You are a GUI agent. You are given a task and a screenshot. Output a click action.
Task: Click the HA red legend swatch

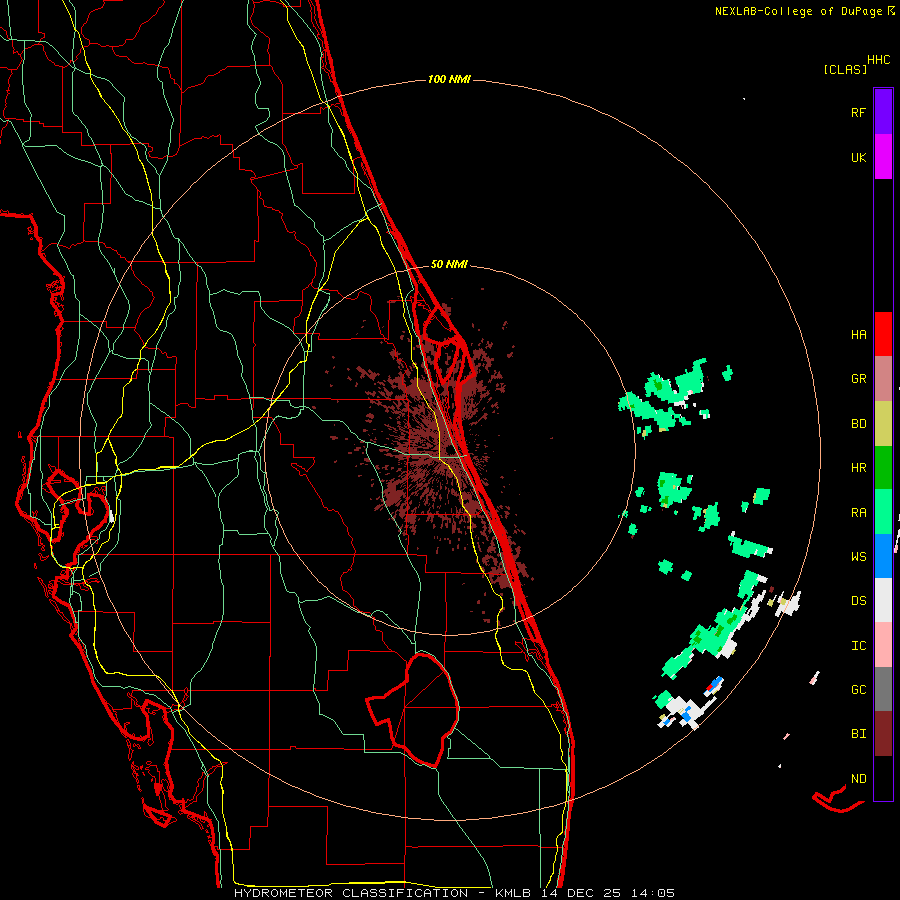tap(883, 334)
